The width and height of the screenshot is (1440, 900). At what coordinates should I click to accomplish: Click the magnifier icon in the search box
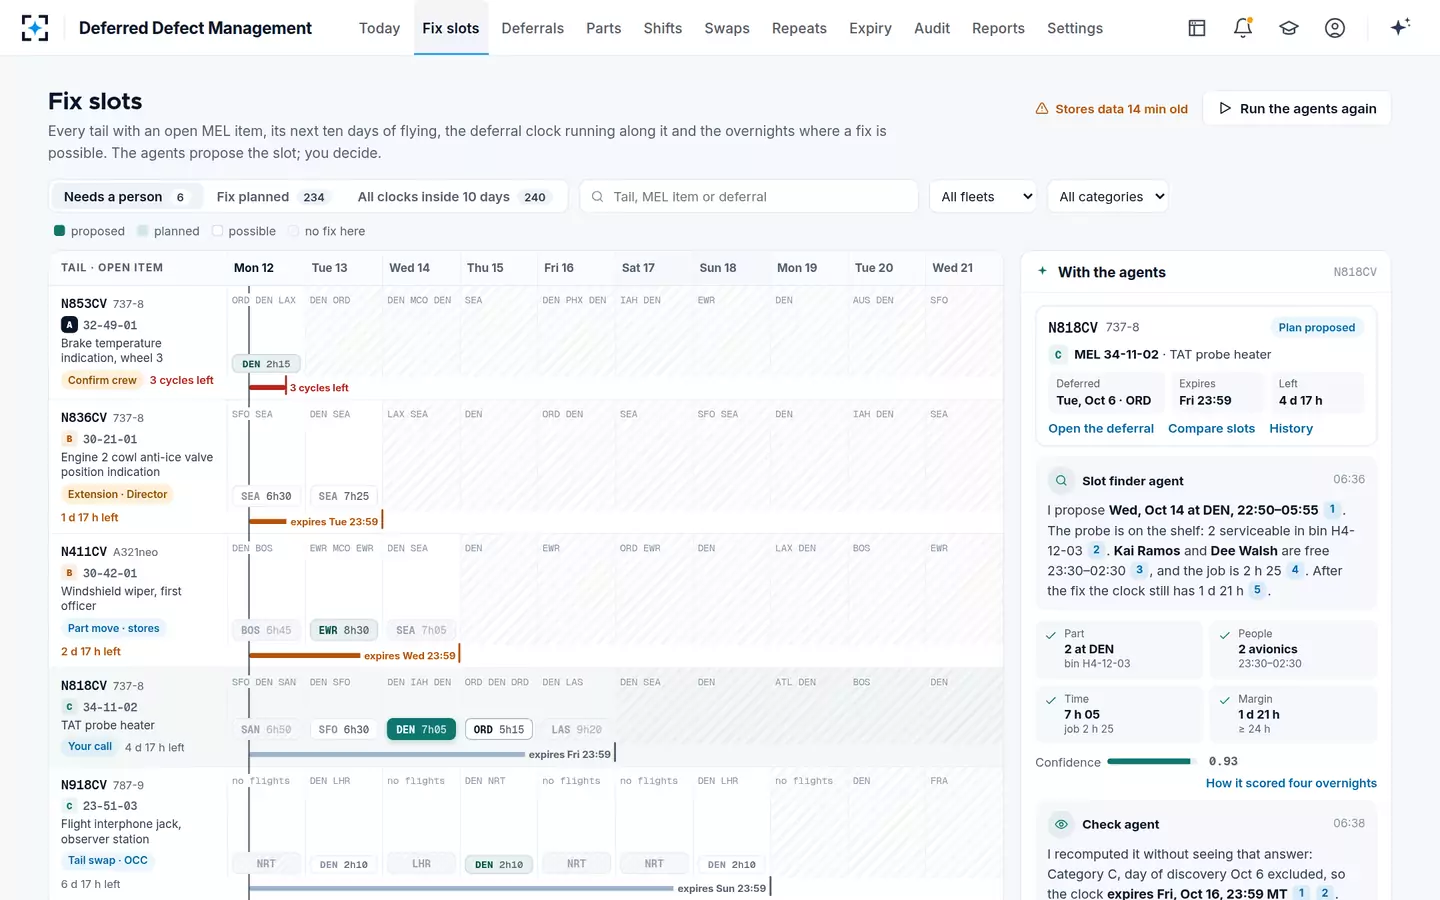[x=597, y=197]
